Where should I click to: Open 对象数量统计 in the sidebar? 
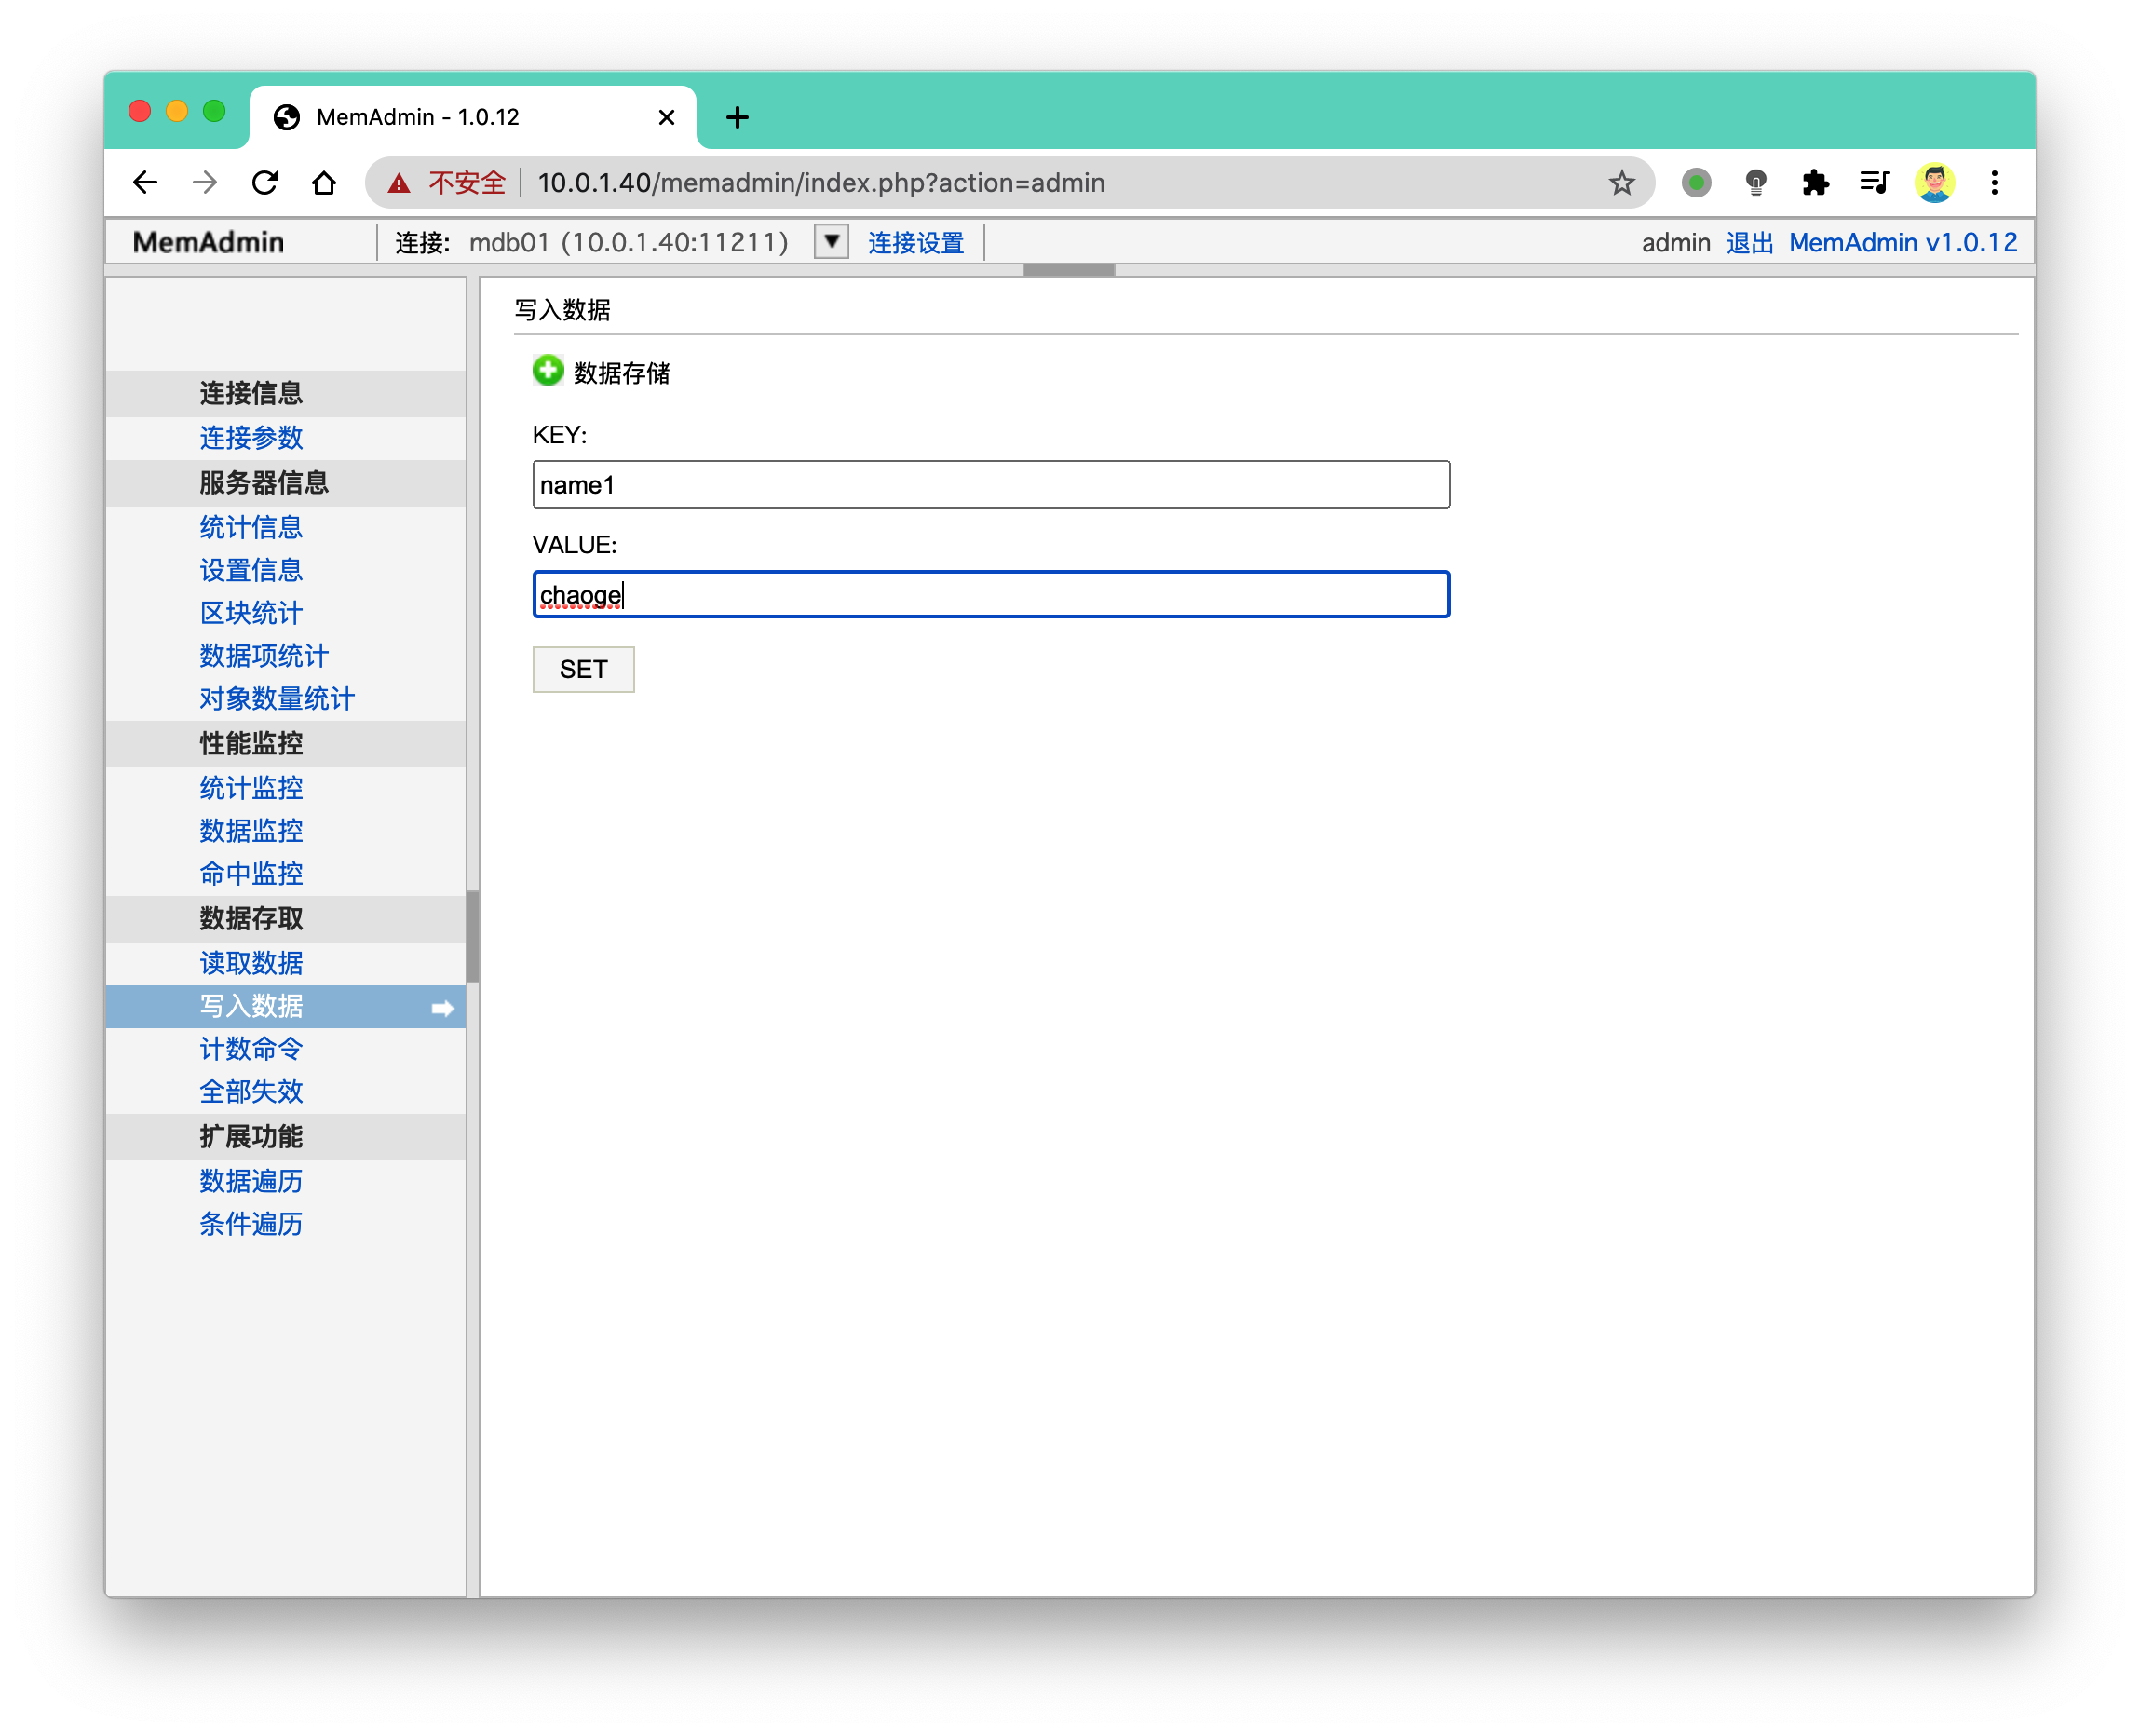pyautogui.click(x=277, y=699)
